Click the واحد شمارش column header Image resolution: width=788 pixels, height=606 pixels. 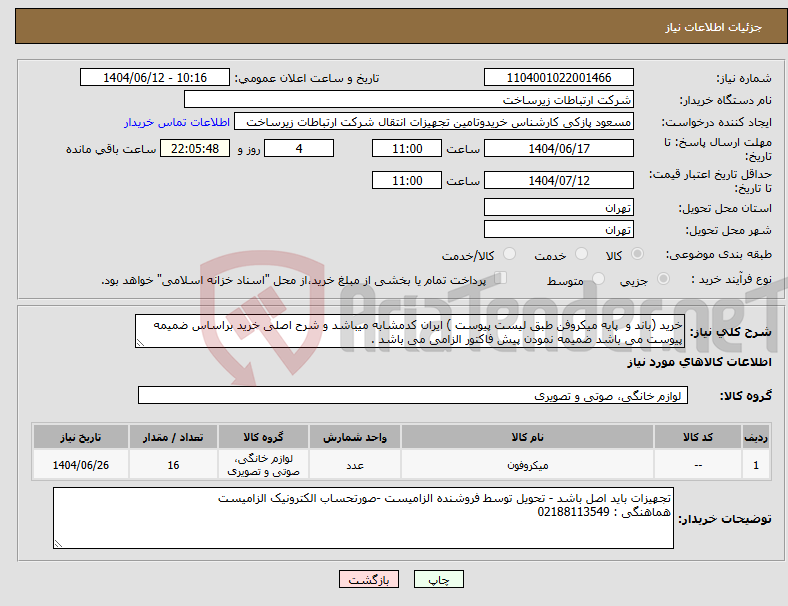point(355,437)
